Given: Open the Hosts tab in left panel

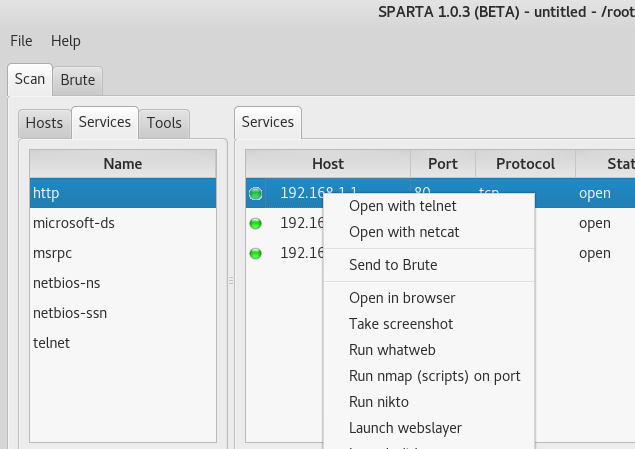Looking at the screenshot, I should pyautogui.click(x=45, y=123).
